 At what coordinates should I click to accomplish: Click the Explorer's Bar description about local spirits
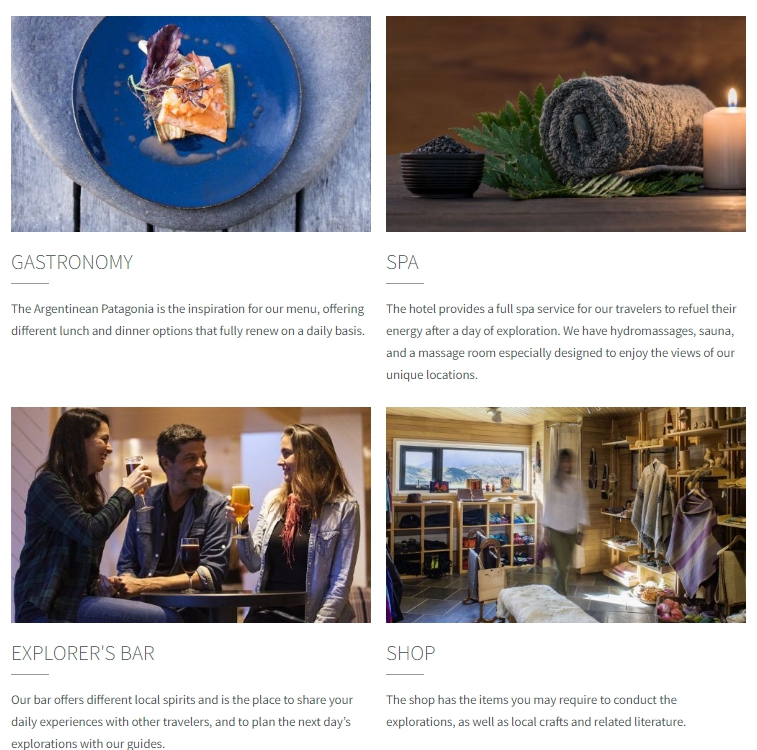tap(182, 721)
